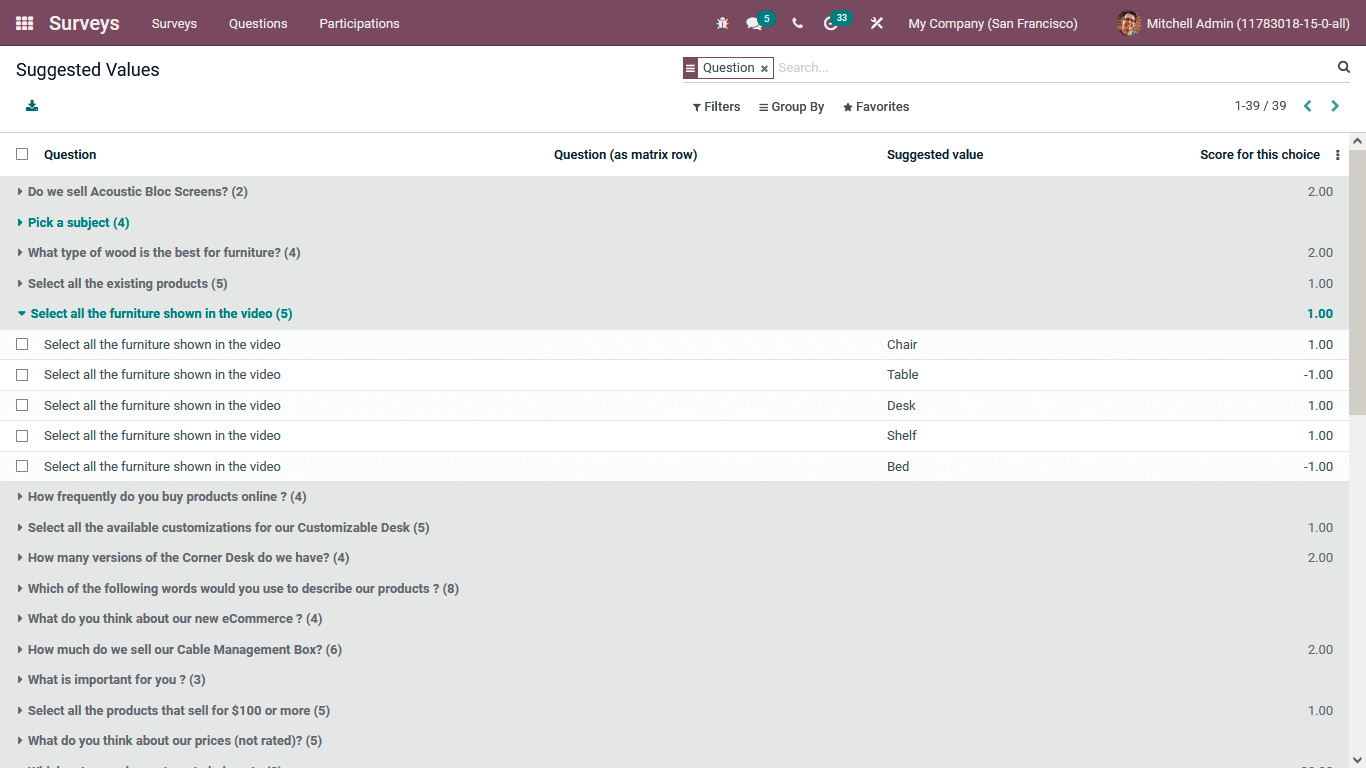Remove the Question facet with x
This screenshot has width=1366, height=768.
[x=764, y=69]
